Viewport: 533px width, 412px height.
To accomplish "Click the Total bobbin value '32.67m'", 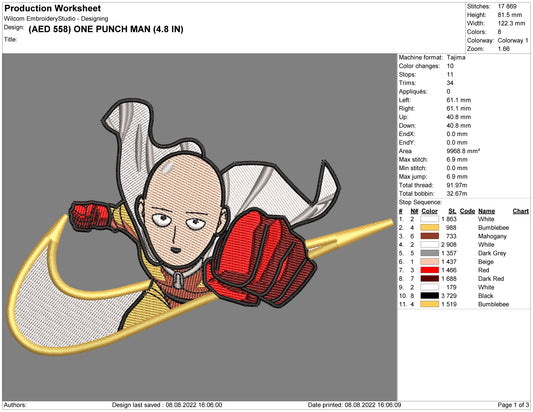I will pos(457,194).
